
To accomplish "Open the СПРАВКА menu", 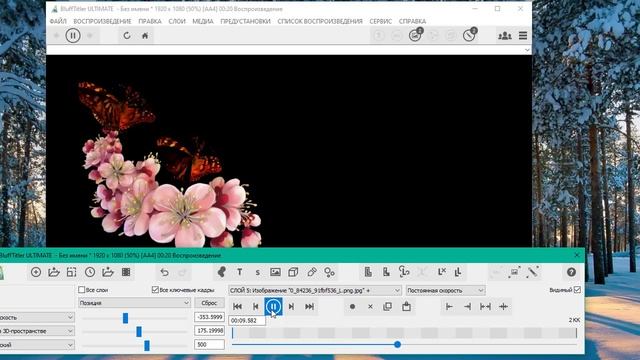I will [x=412, y=21].
